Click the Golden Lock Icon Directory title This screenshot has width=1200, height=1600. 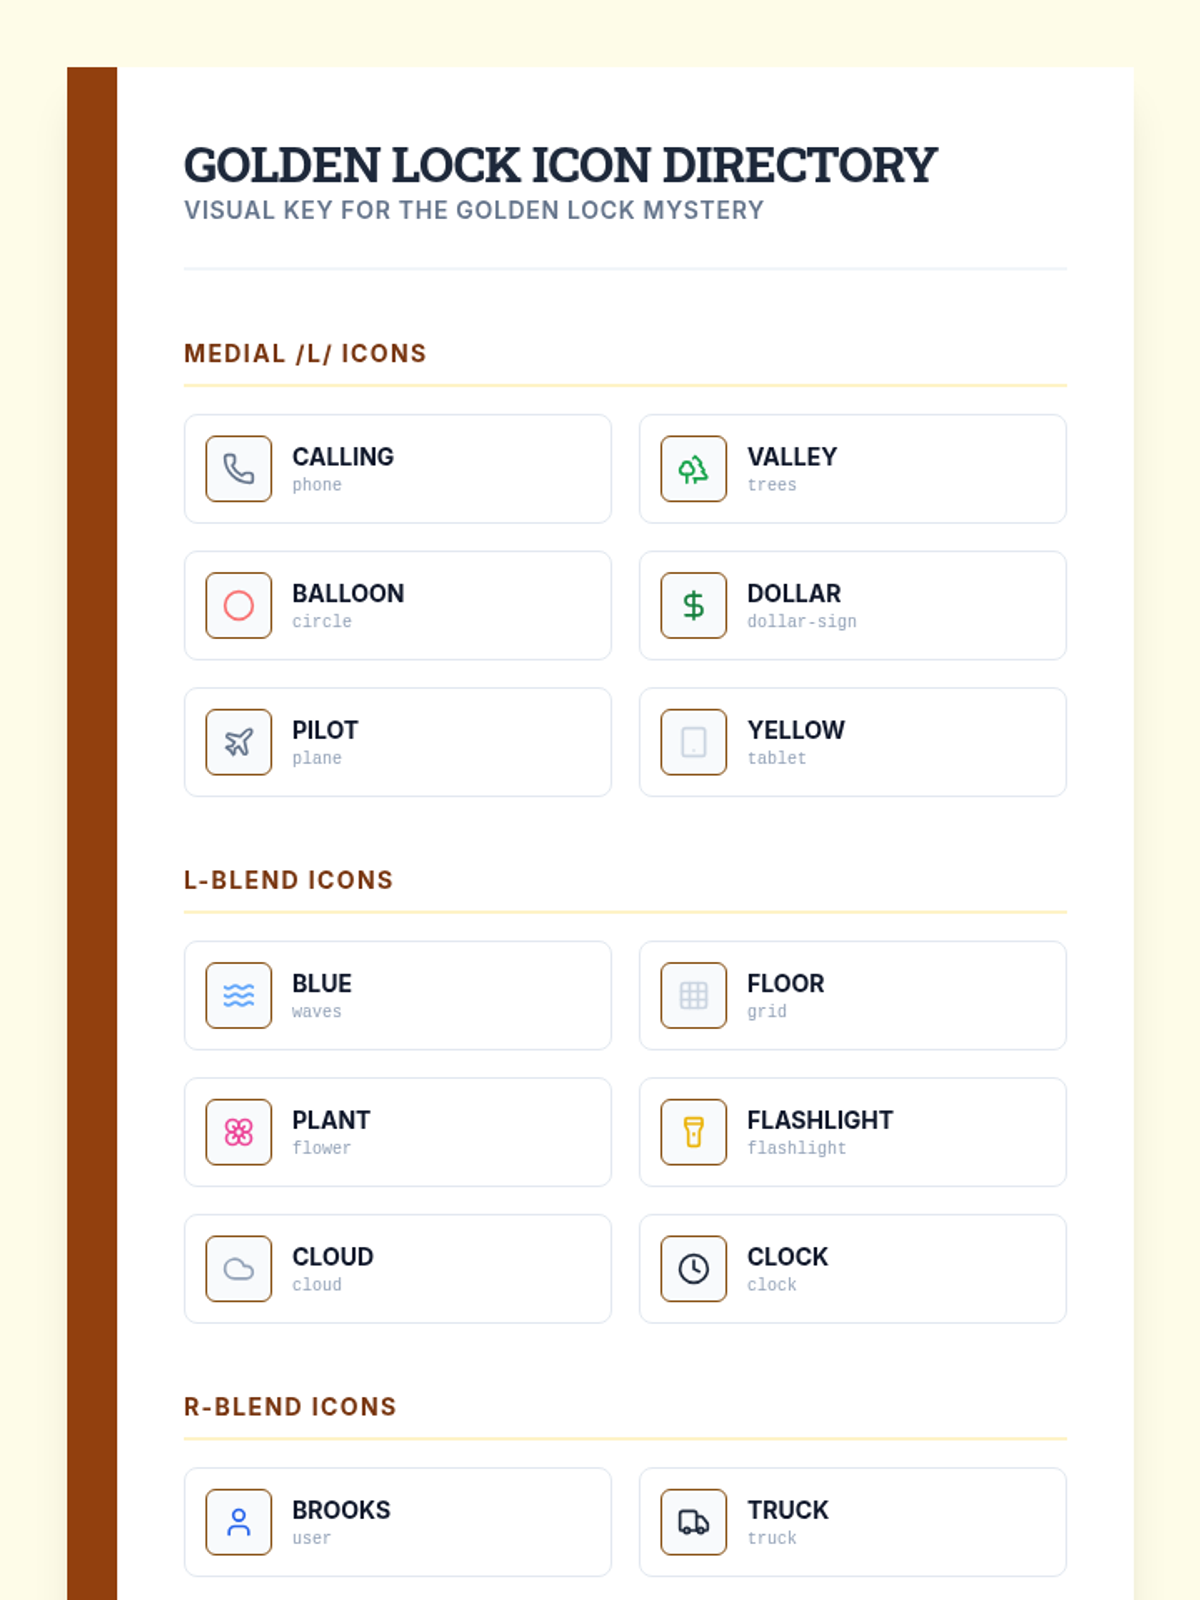click(x=560, y=165)
